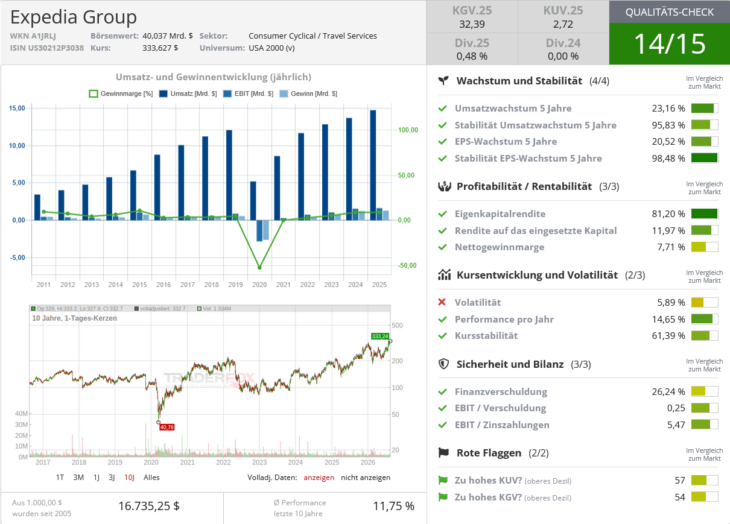This screenshot has width=730, height=524.
Task: Click the QUALITÄTS-CHECK 14/15 score box
Action: 669,33
